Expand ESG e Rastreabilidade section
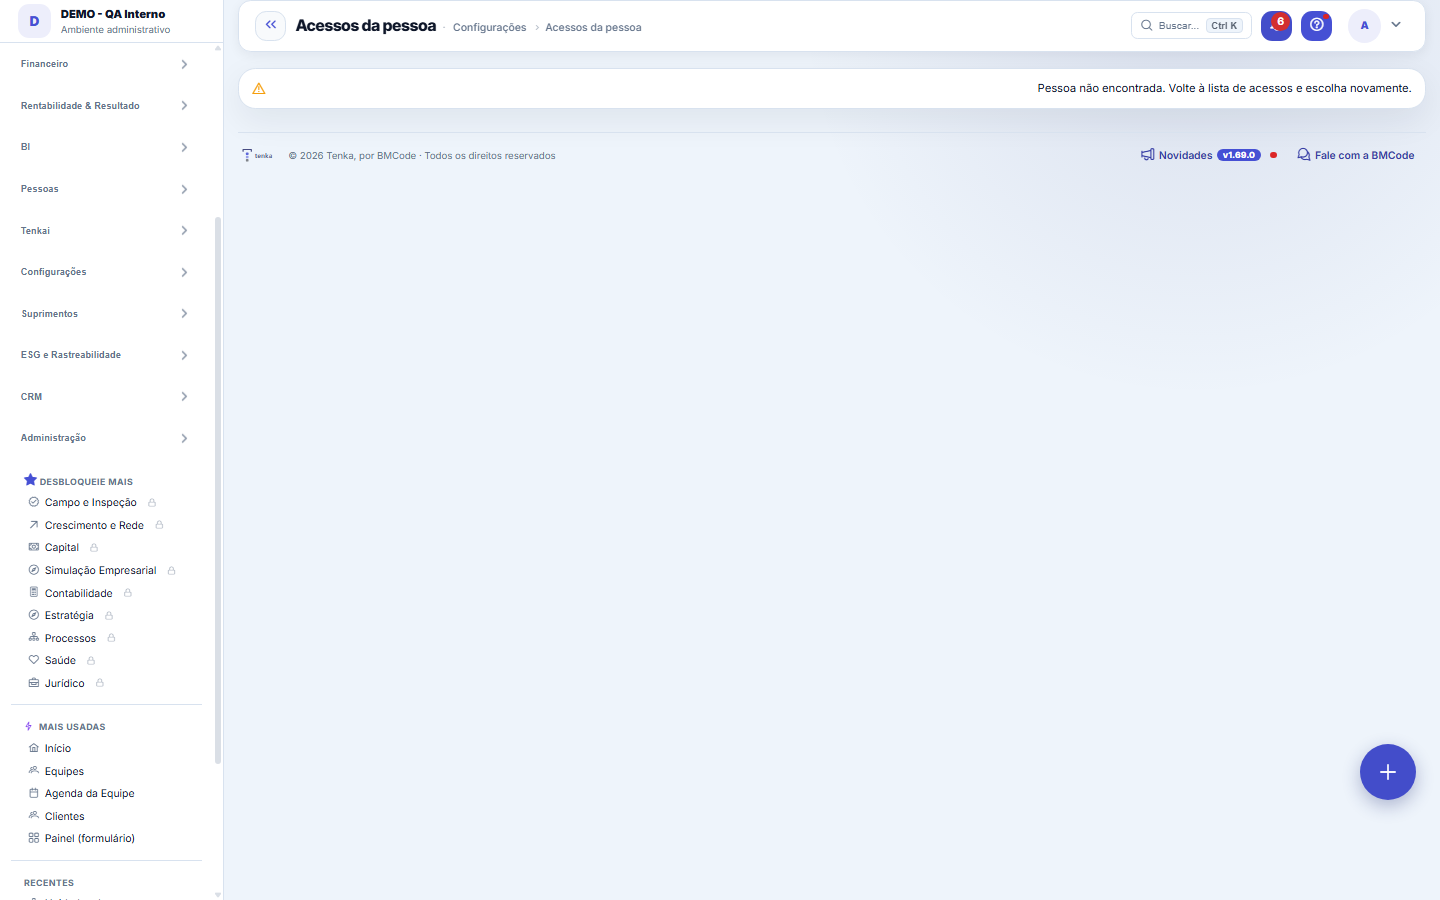Screen dimensions: 1440x900 click(x=105, y=355)
